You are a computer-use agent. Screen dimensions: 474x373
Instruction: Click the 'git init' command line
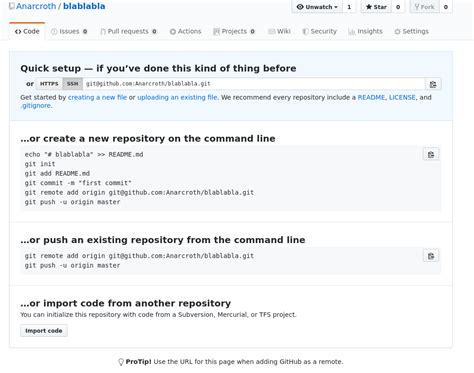pyautogui.click(x=40, y=164)
